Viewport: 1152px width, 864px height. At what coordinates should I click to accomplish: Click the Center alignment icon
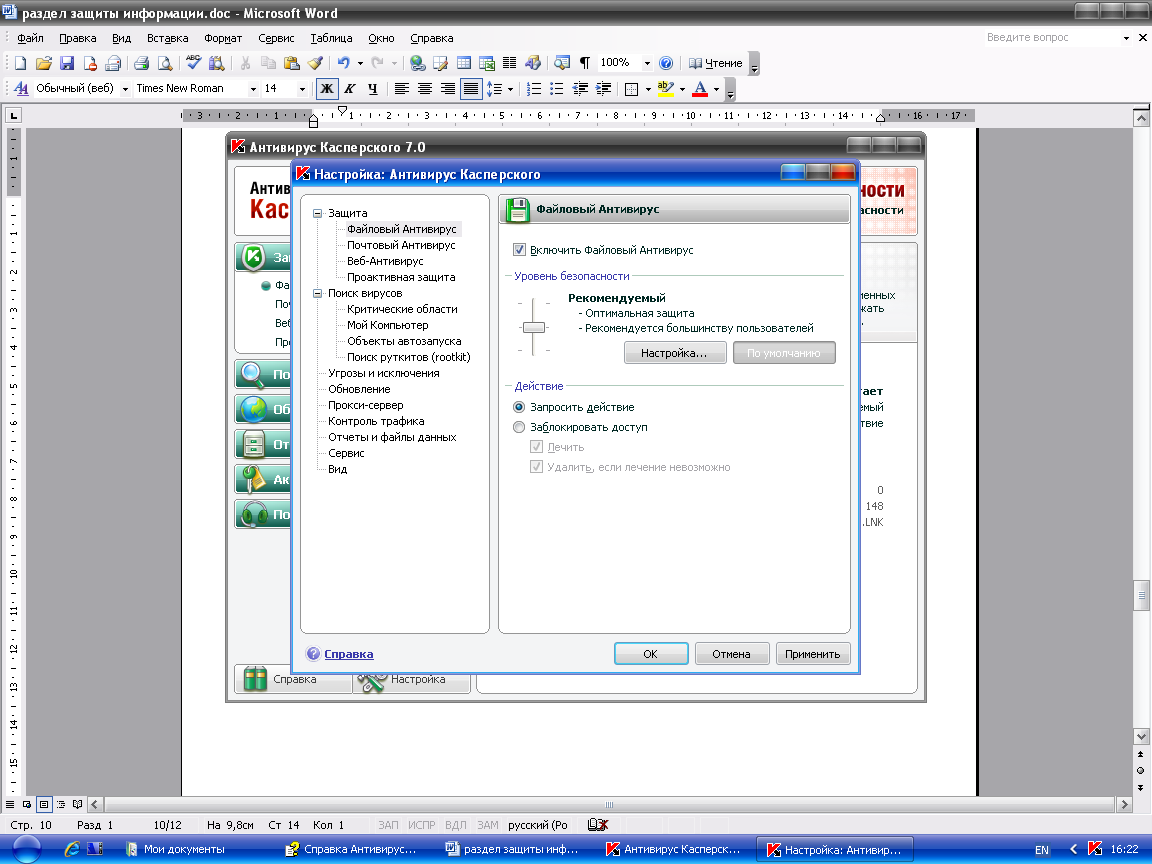[425, 89]
